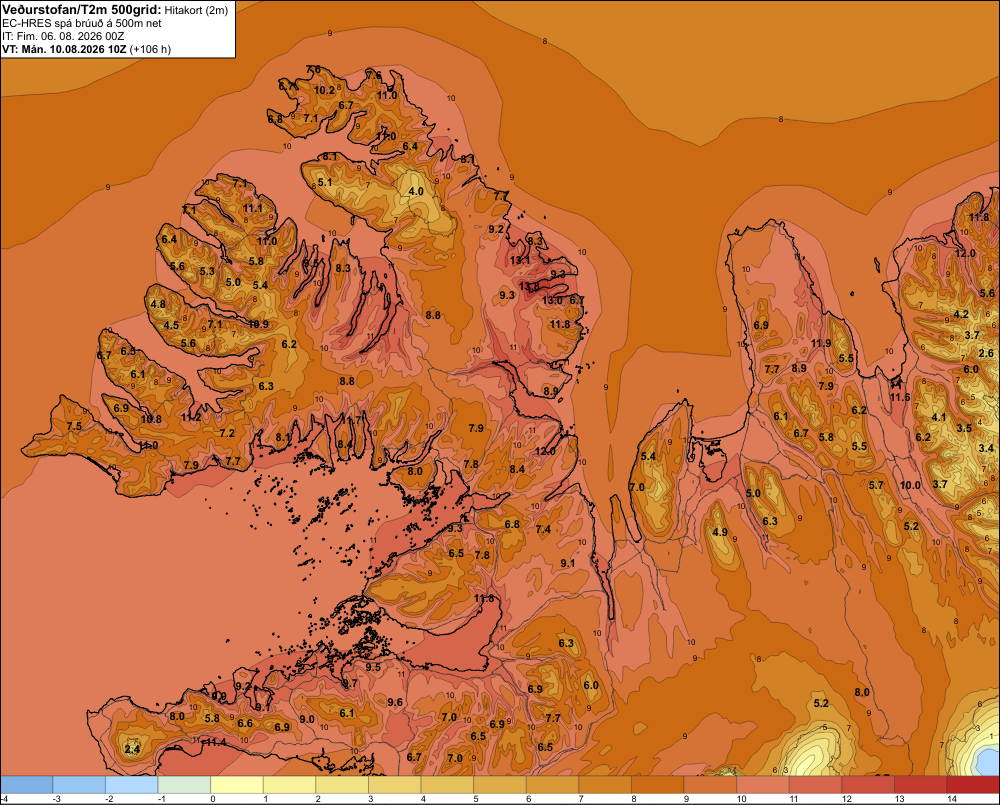Choose the orange 8 to 9 legend swatch
Viewport: 1000px width, 805px height.
[x=658, y=785]
